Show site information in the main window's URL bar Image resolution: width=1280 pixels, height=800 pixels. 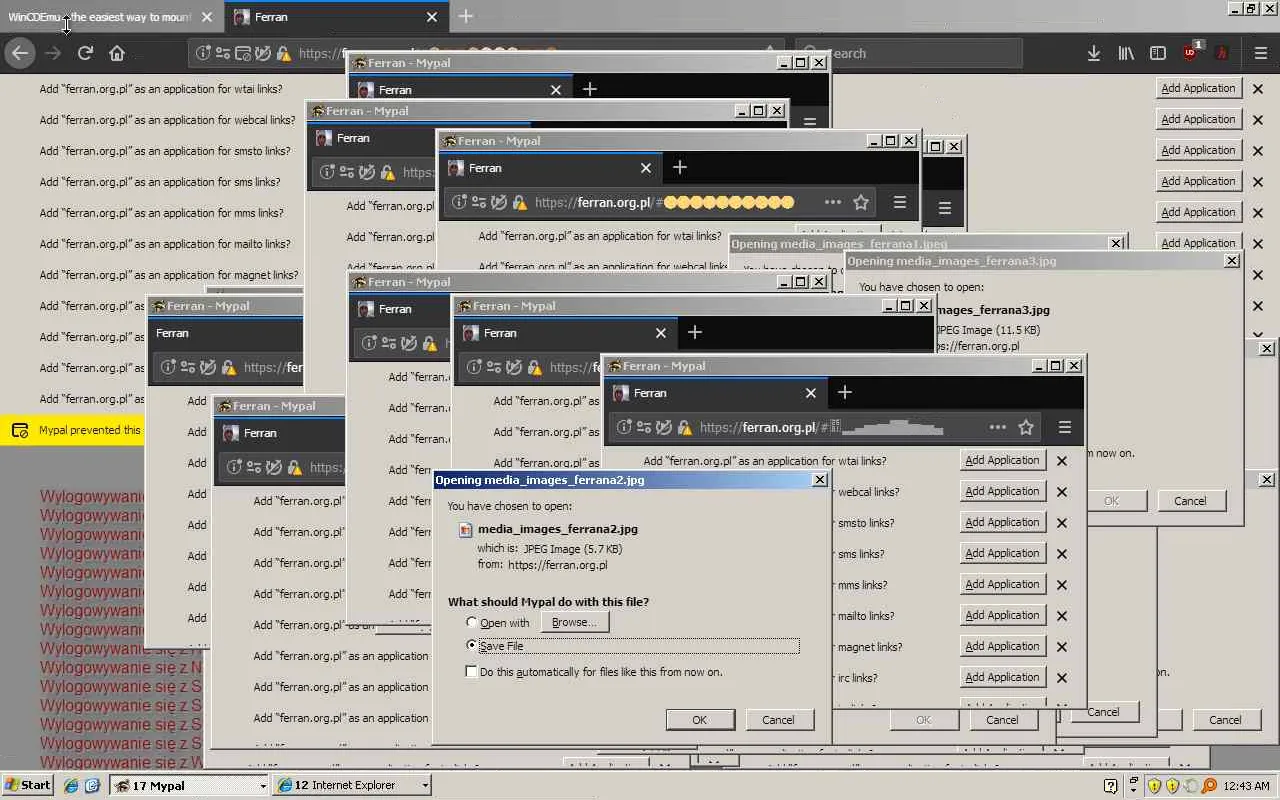pos(203,54)
